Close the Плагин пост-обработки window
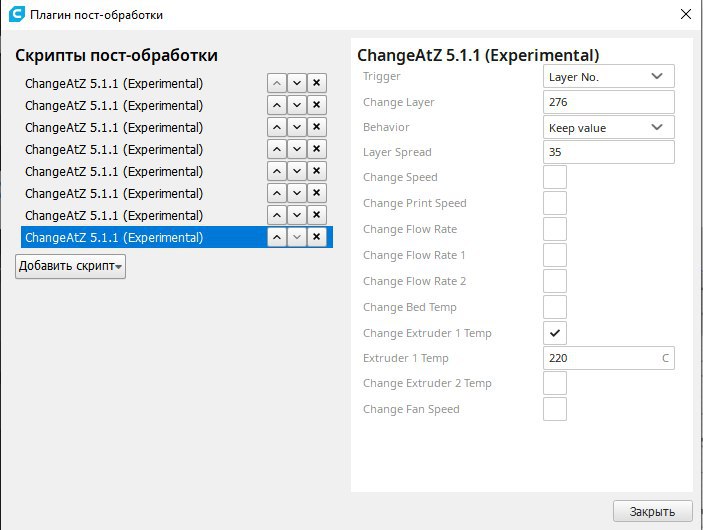The height and width of the screenshot is (530, 703). coord(686,14)
